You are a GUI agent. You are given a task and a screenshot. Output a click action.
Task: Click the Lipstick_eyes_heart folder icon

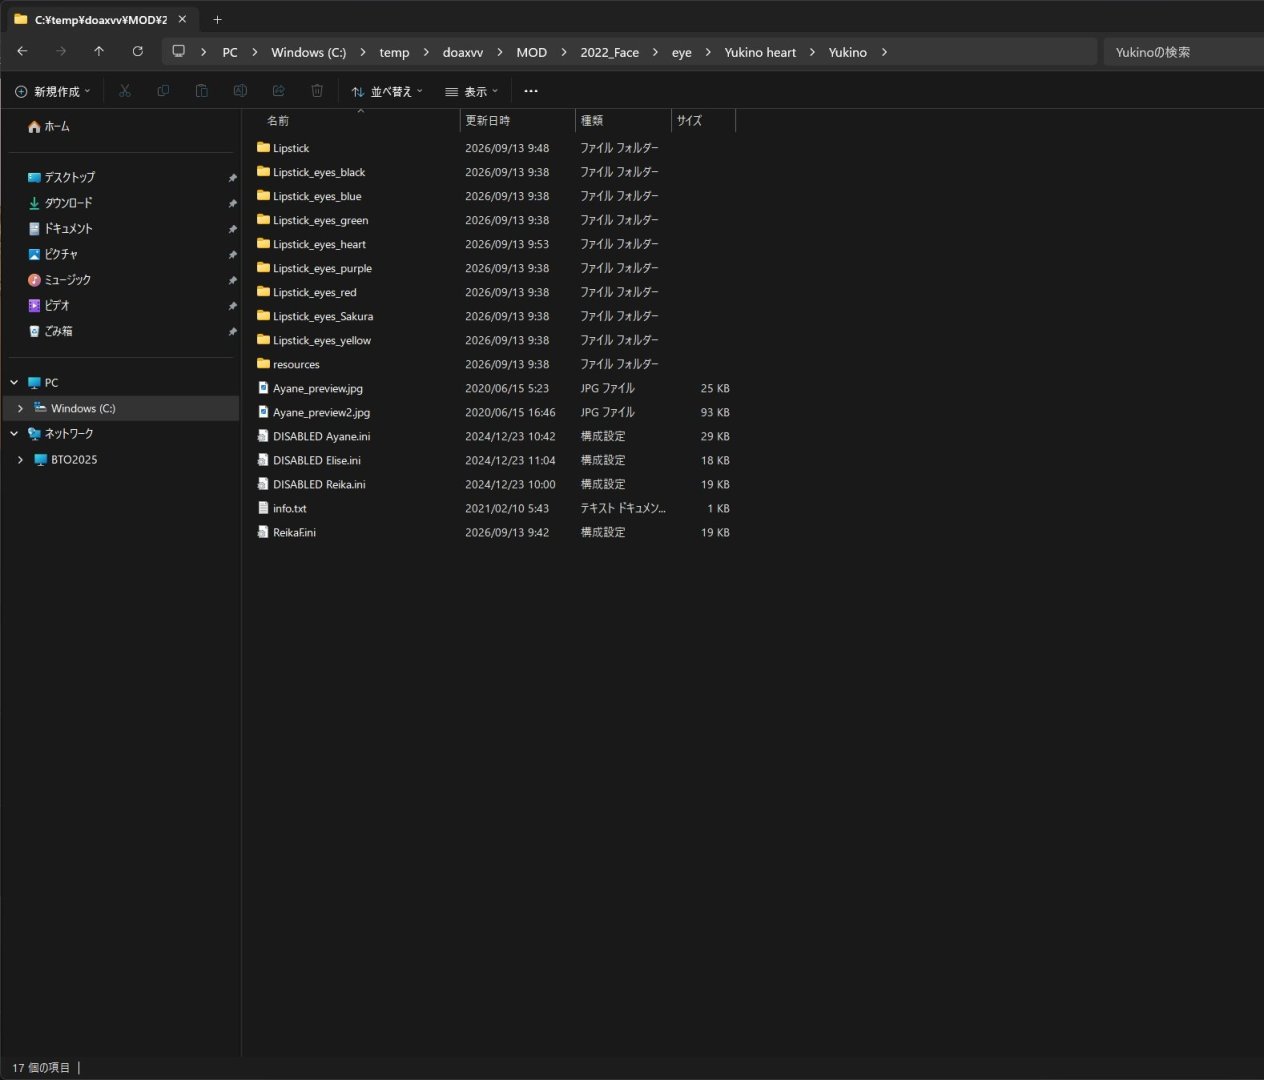263,244
